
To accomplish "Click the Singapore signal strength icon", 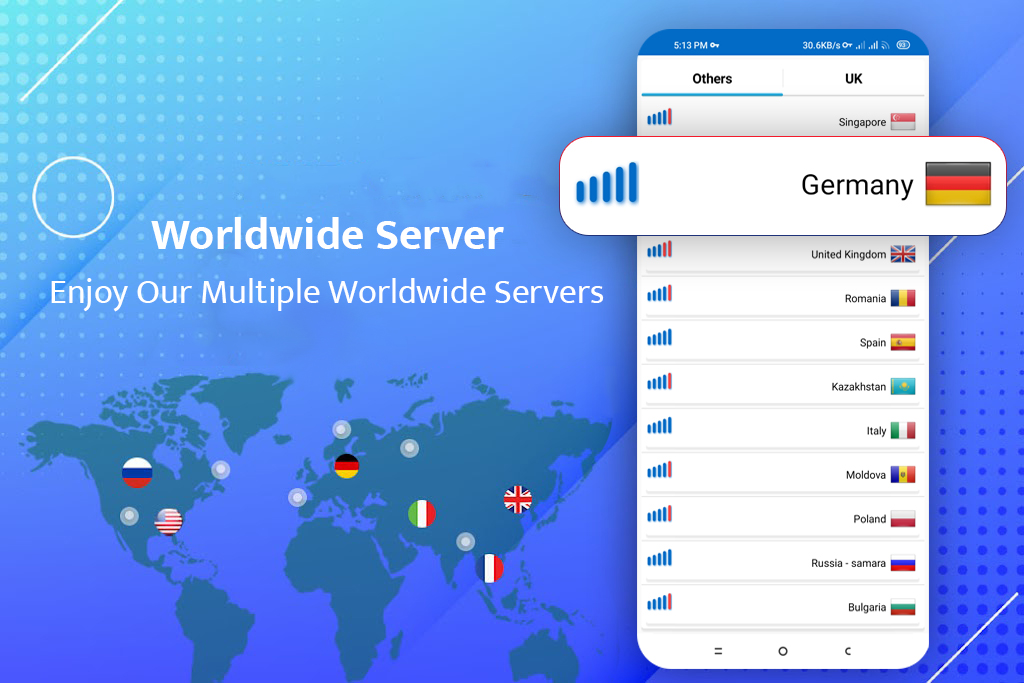I will tap(659, 117).
